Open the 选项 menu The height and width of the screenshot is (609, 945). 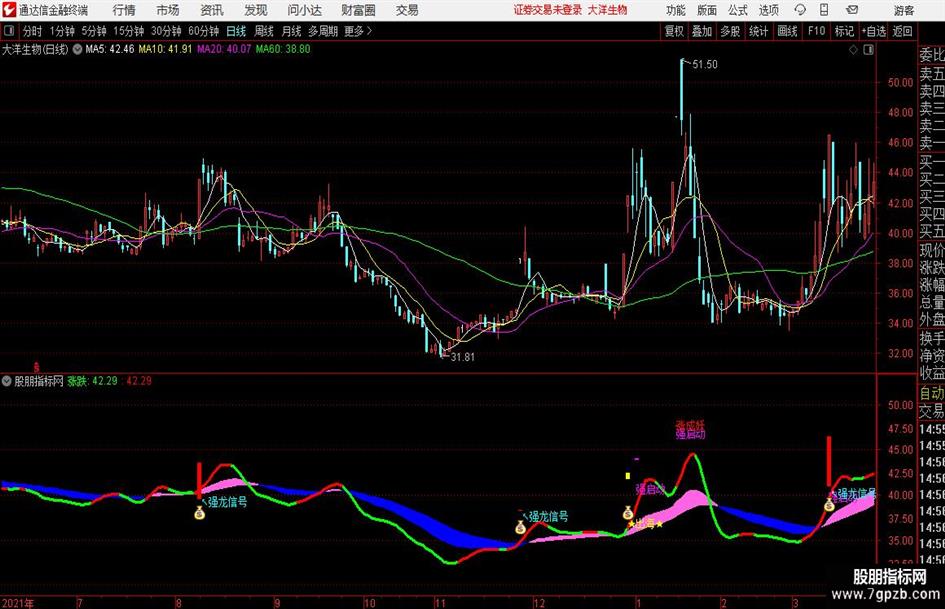(768, 10)
